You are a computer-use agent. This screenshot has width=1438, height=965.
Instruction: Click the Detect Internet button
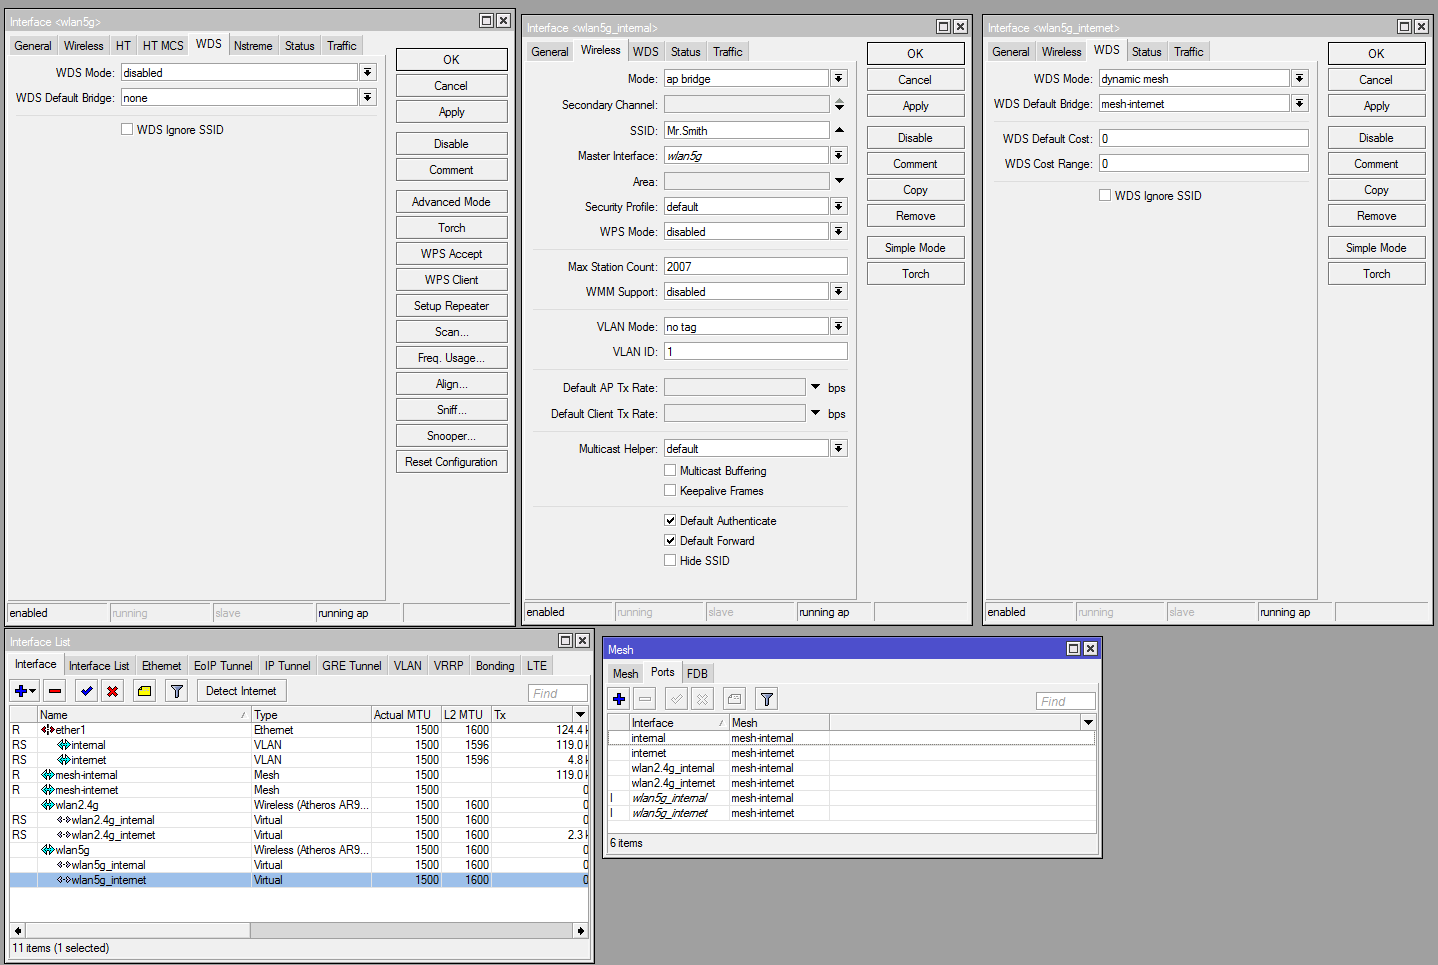pos(240,690)
